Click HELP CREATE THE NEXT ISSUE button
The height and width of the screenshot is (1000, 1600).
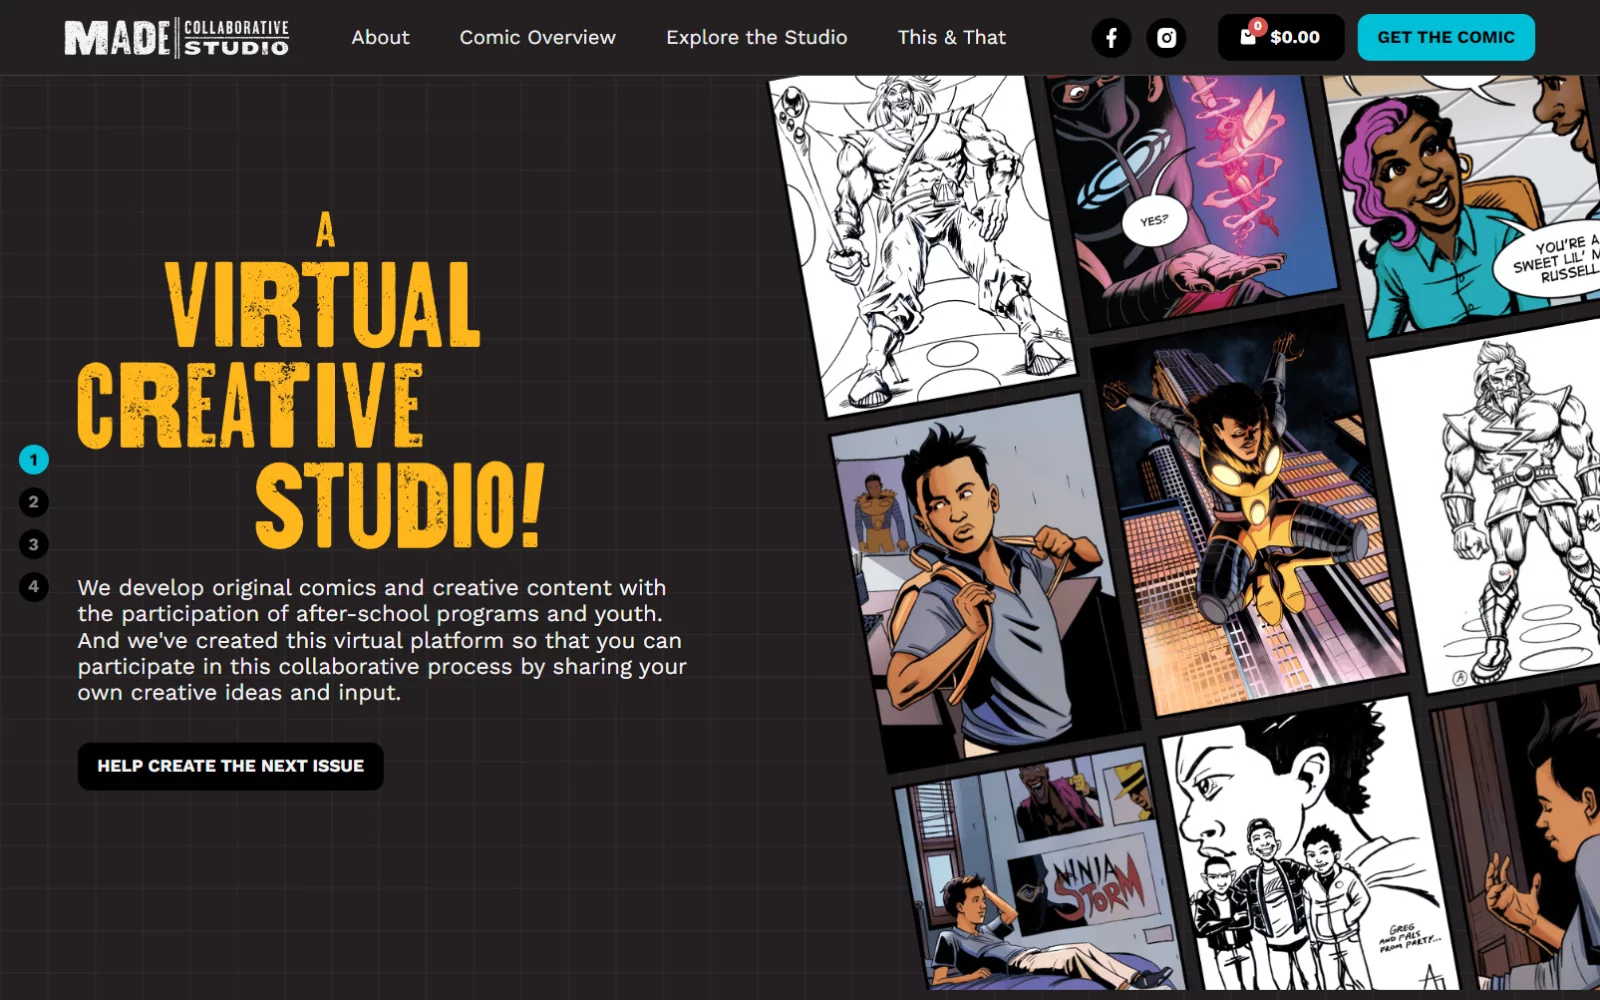pos(231,766)
